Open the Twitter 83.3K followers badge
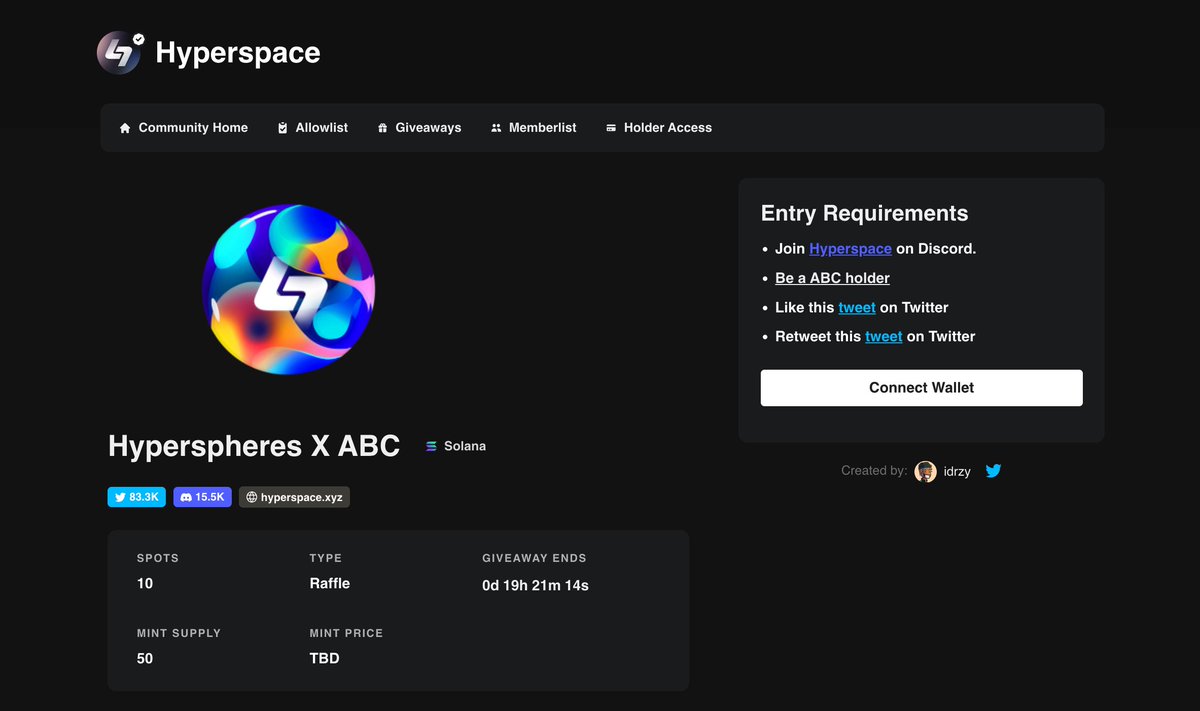This screenshot has width=1200, height=711. (136, 497)
